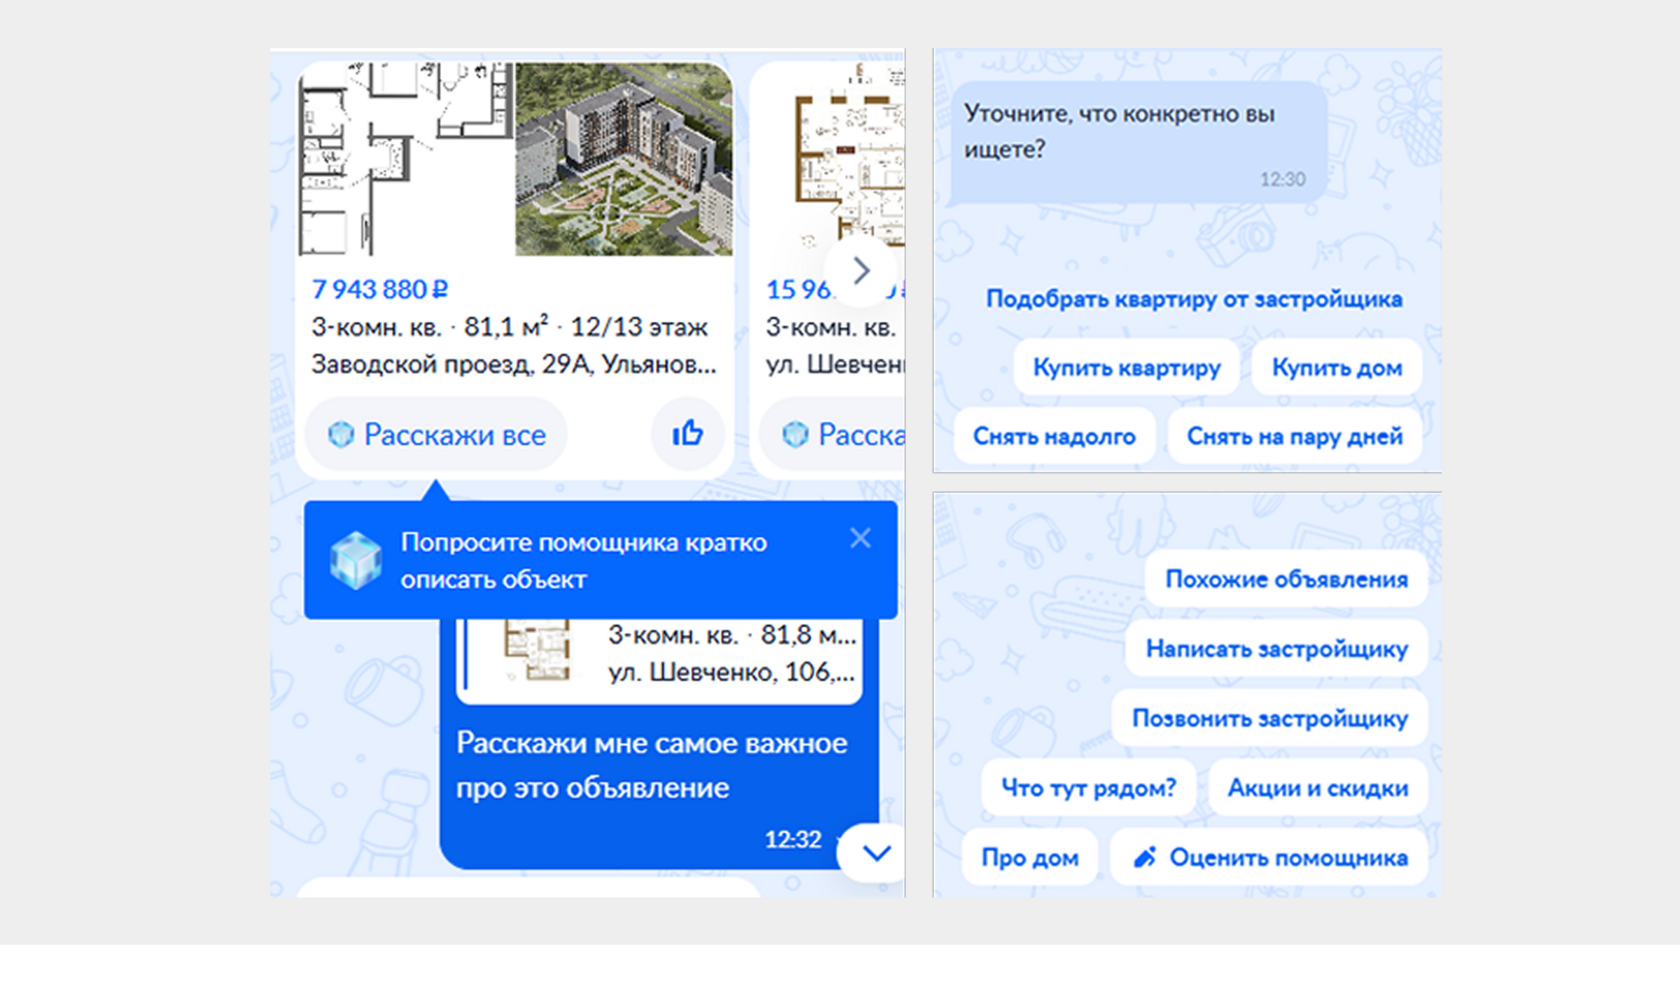The width and height of the screenshot is (1680, 985).
Task: Tap the "Похожие объявления" suggestion
Action: coord(1286,579)
